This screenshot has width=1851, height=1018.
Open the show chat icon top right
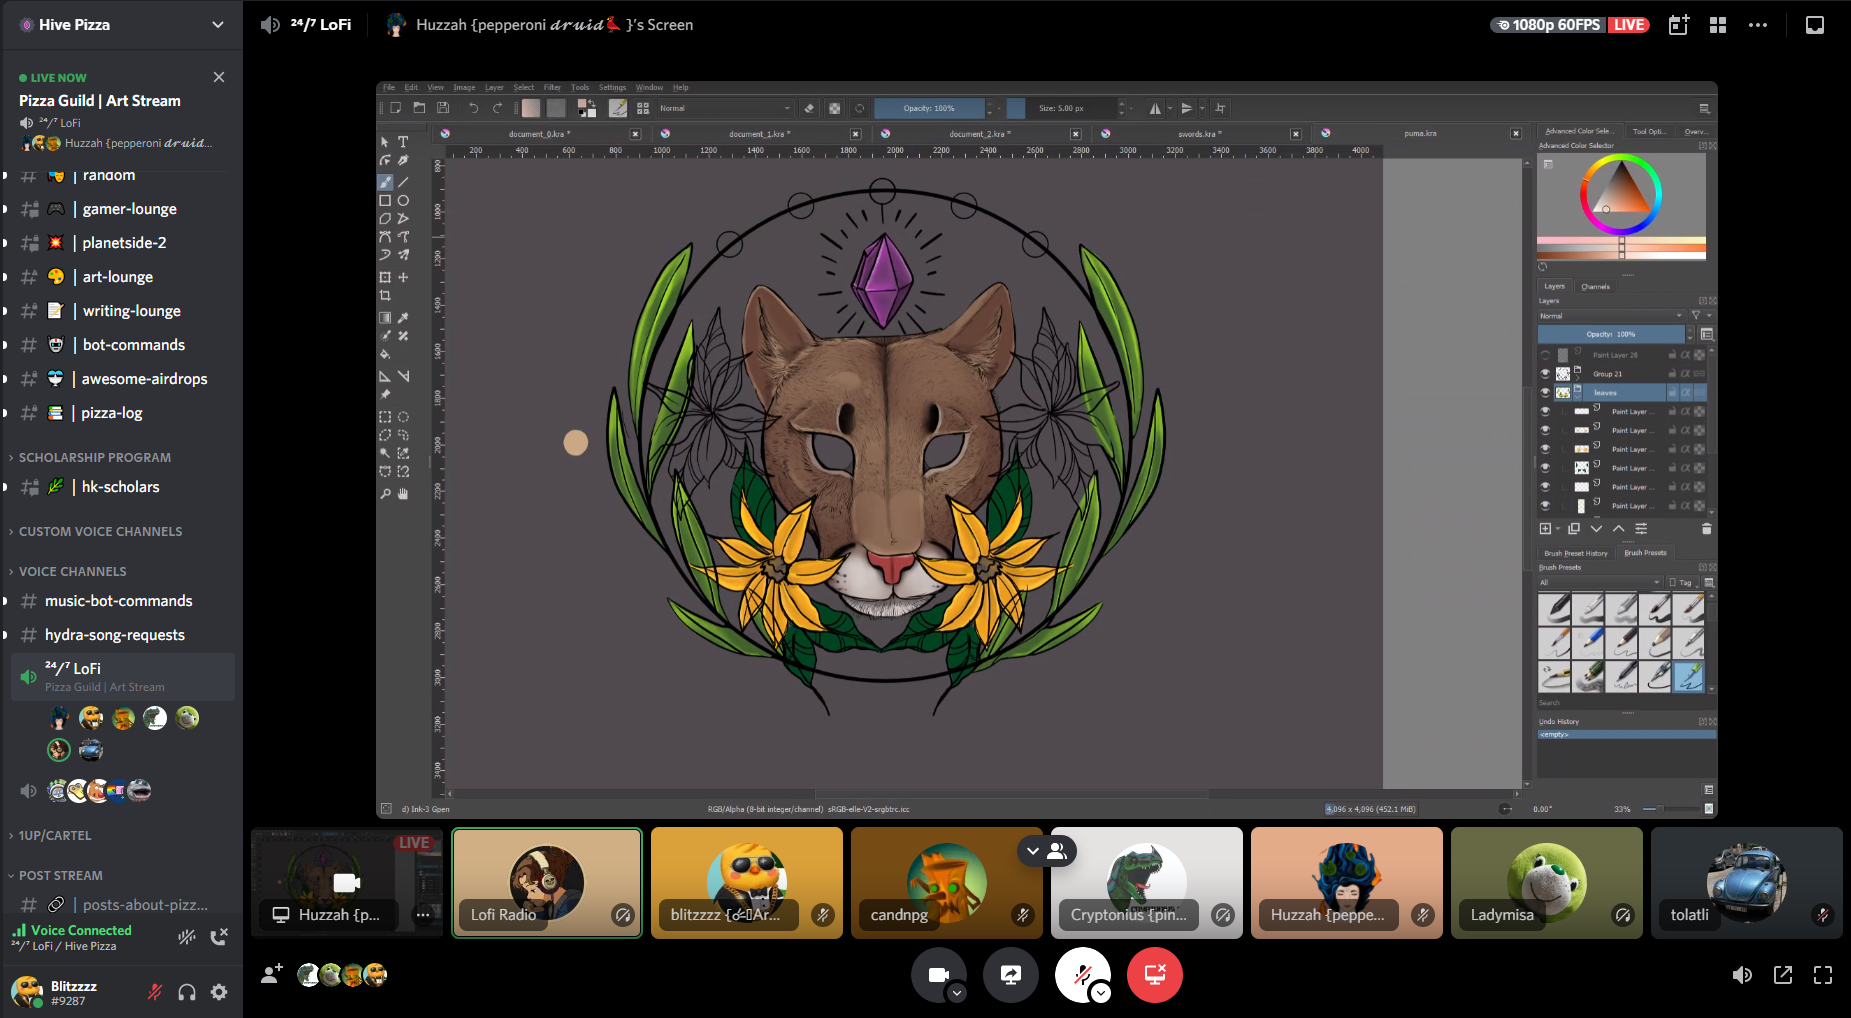pos(1815,25)
